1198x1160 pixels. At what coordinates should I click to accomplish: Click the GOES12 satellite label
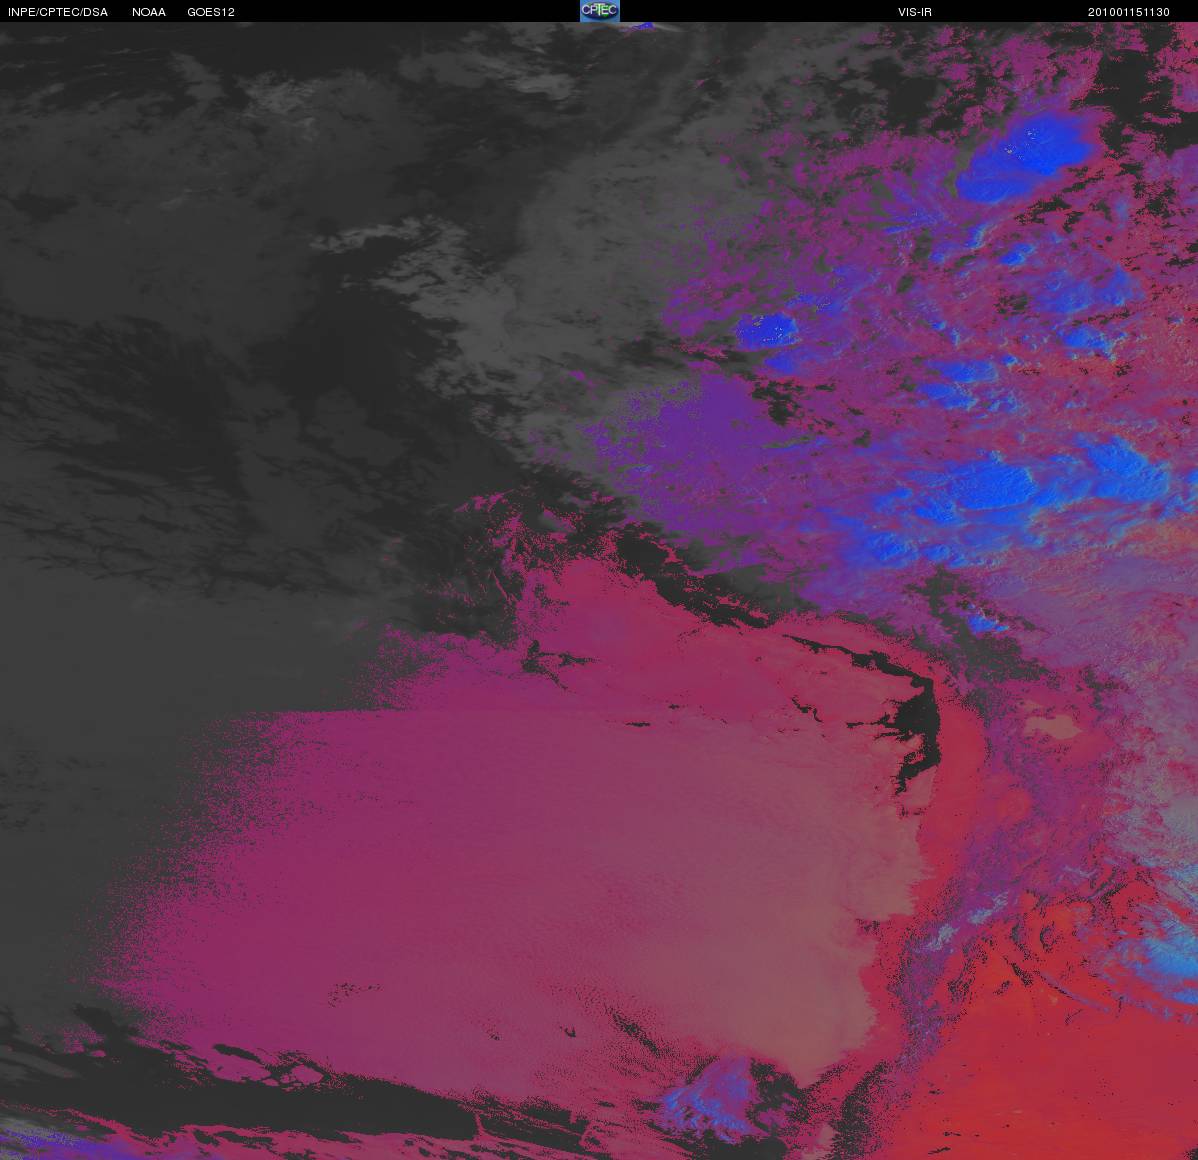(x=211, y=12)
